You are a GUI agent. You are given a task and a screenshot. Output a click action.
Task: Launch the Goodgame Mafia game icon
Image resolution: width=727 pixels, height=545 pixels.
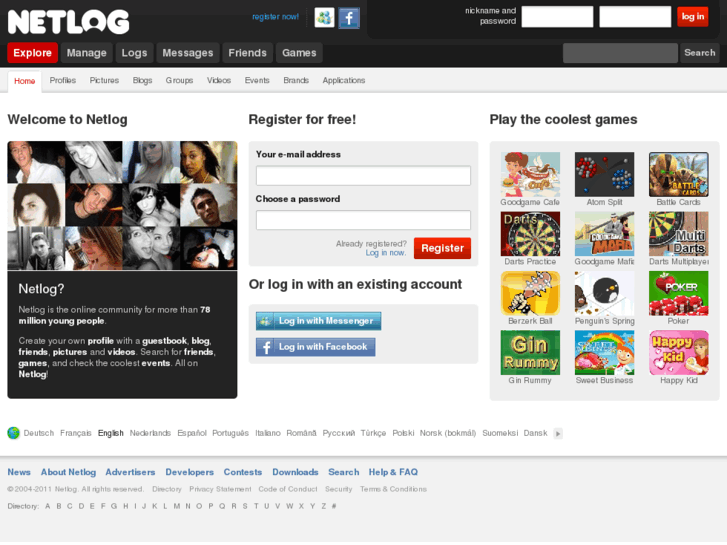tap(604, 234)
